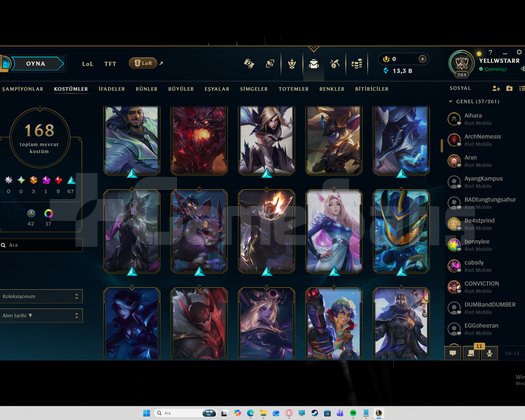Image resolution: width=525 pixels, height=420 pixels.
Task: Toggle the teal triangle filter showing 67
Action: (71, 181)
